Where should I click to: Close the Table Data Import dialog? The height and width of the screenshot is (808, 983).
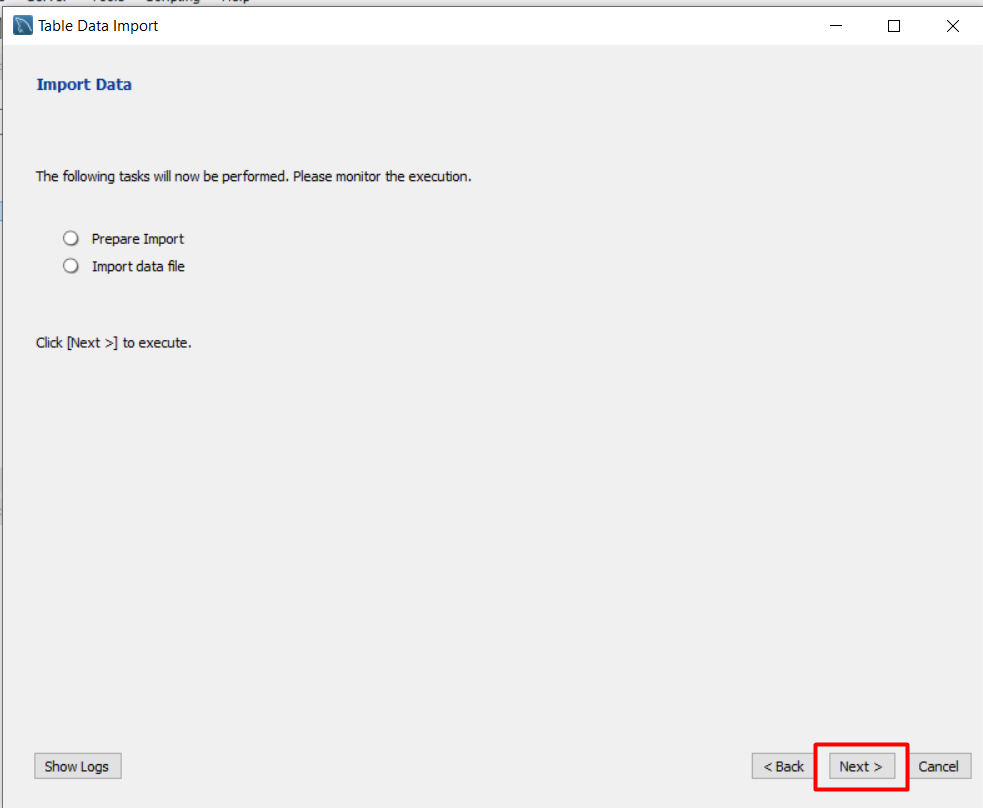tap(953, 26)
